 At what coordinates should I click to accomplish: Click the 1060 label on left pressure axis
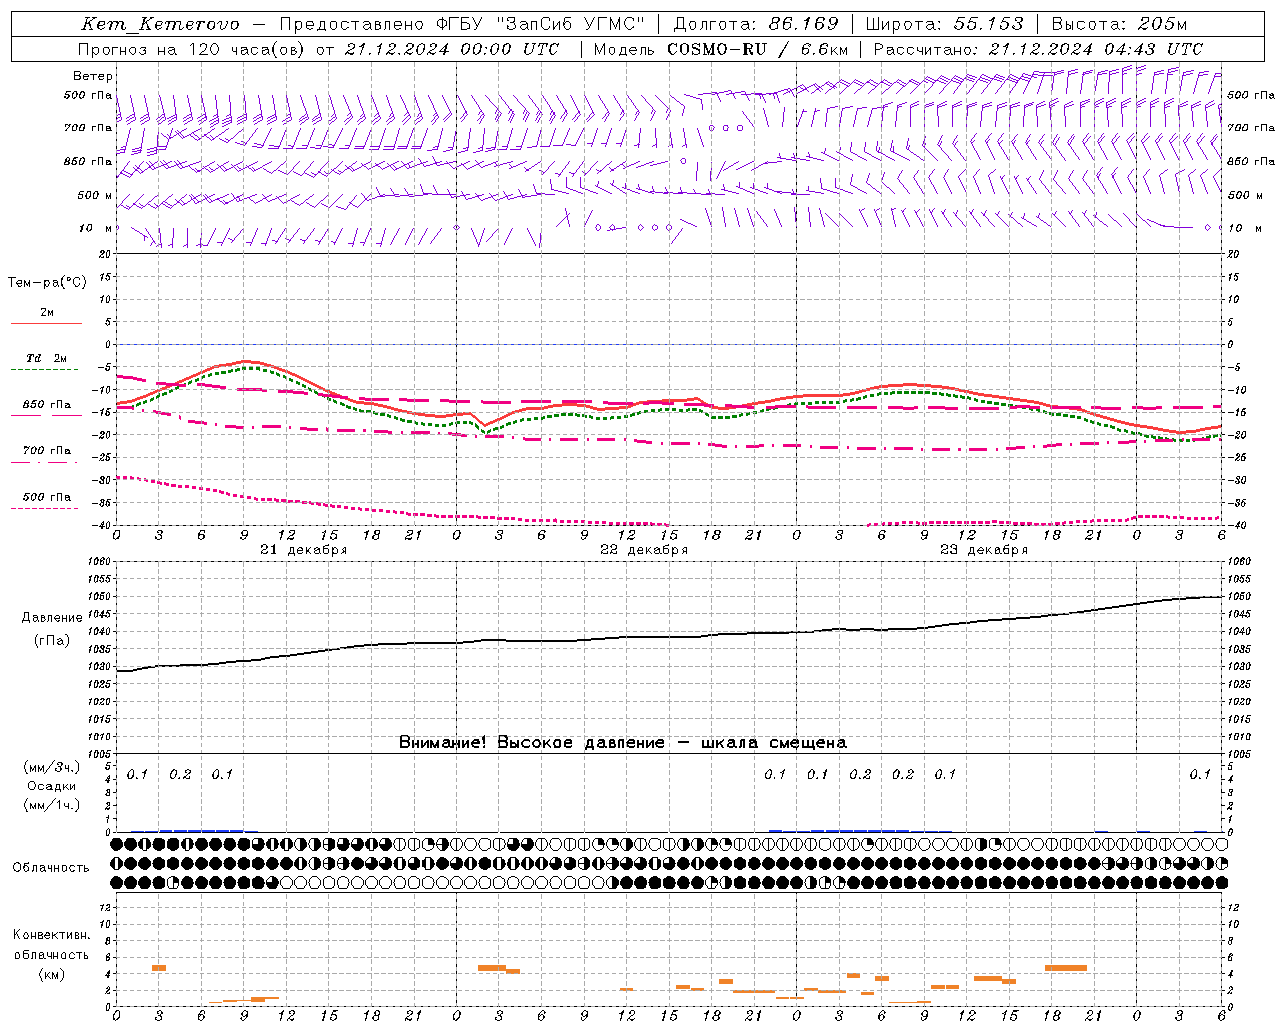98,562
